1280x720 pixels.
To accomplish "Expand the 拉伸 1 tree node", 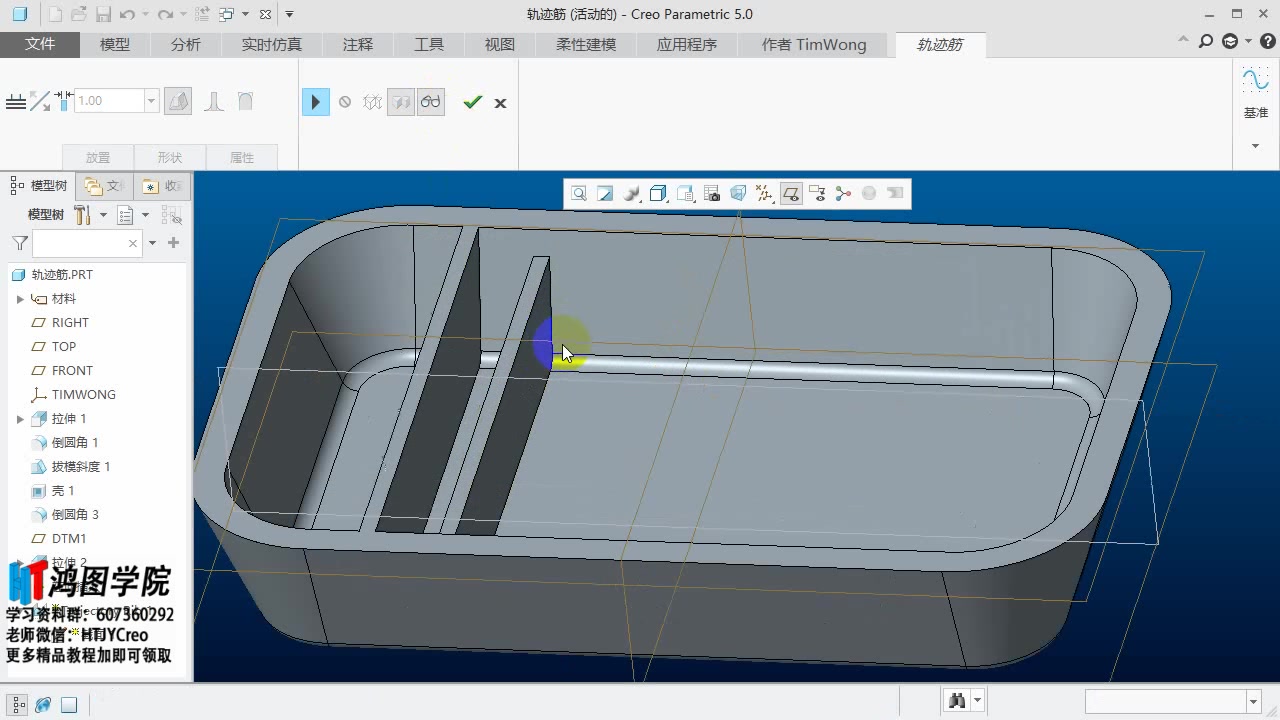I will click(x=20, y=419).
